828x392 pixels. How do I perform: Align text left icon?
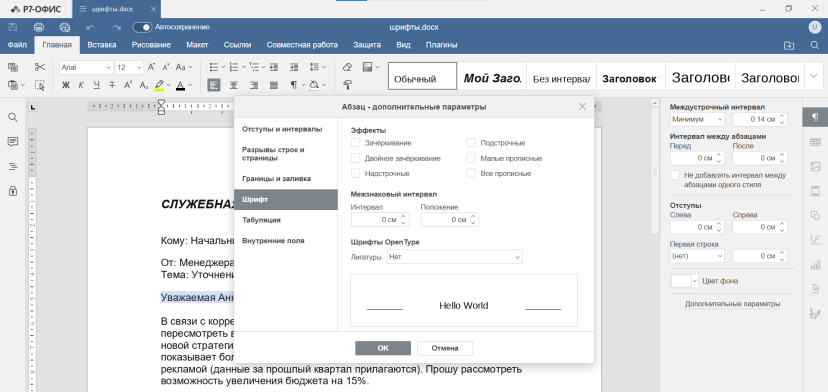[213, 85]
